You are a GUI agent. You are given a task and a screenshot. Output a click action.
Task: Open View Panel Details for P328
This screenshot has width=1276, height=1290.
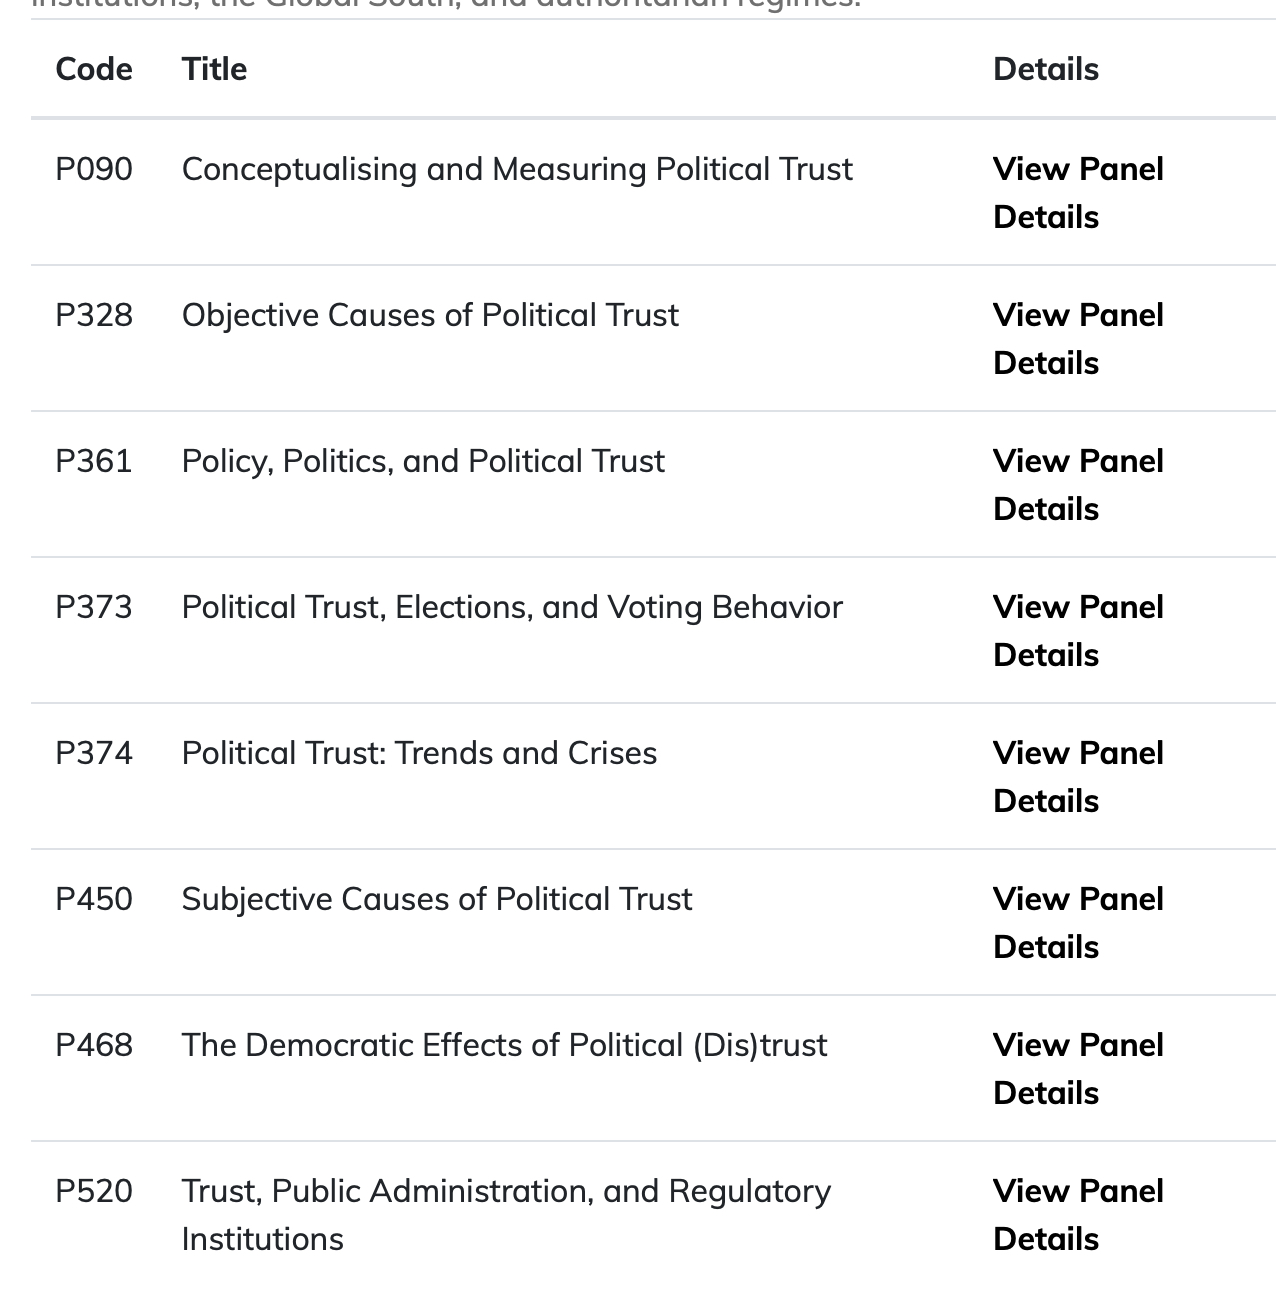tap(1077, 338)
